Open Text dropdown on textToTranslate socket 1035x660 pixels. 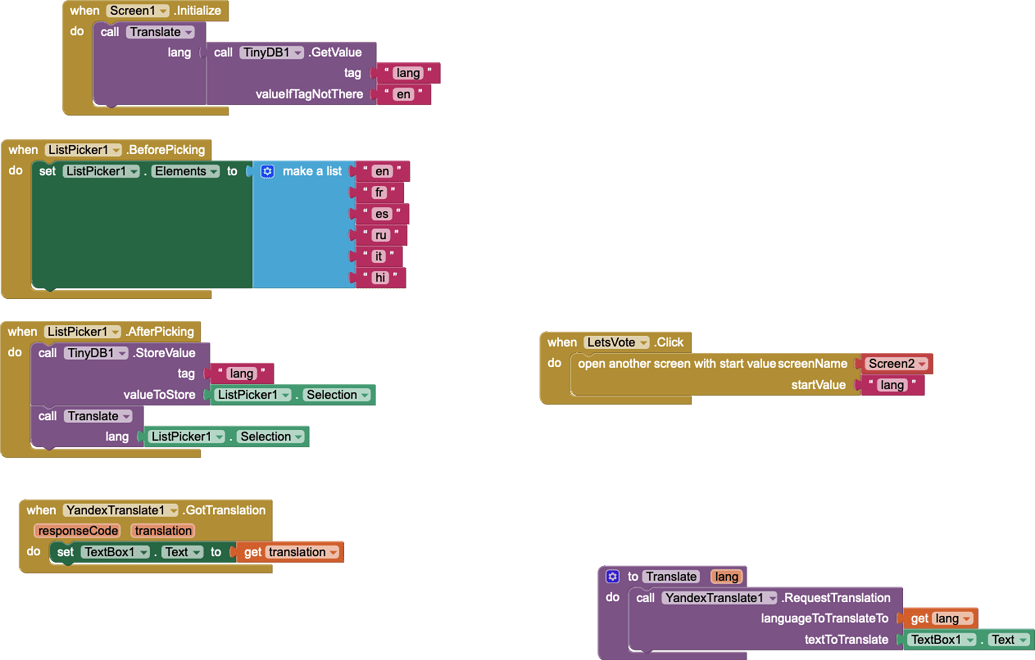tap(1021, 639)
